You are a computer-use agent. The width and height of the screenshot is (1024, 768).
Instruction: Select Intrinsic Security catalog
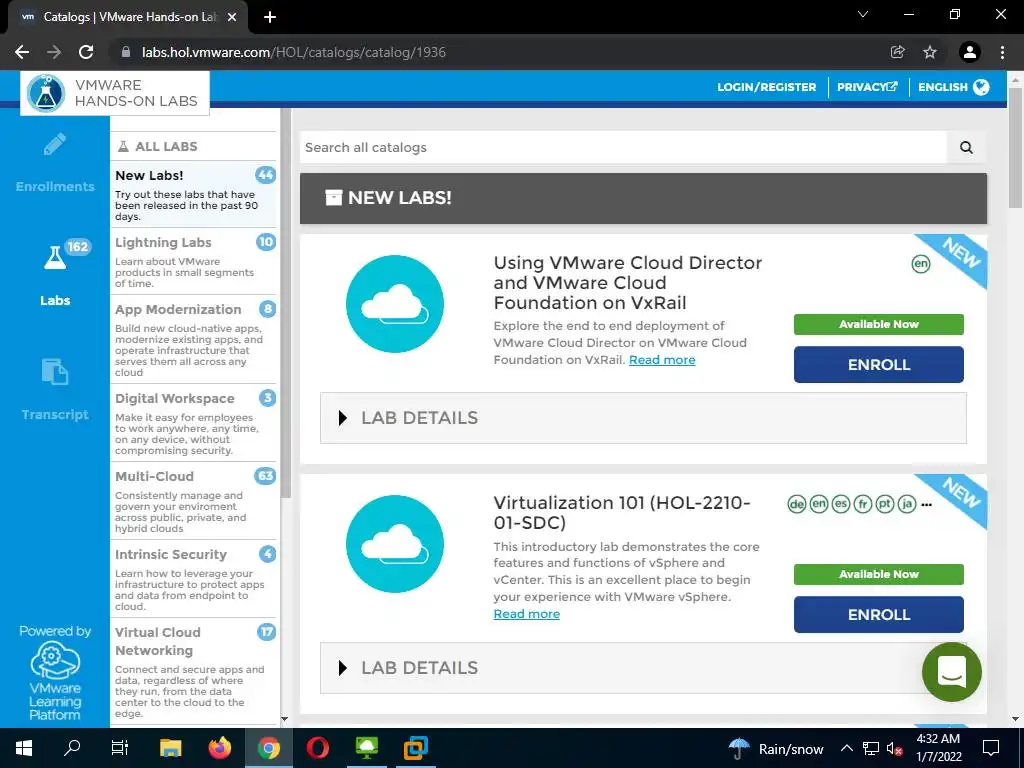click(x=195, y=579)
